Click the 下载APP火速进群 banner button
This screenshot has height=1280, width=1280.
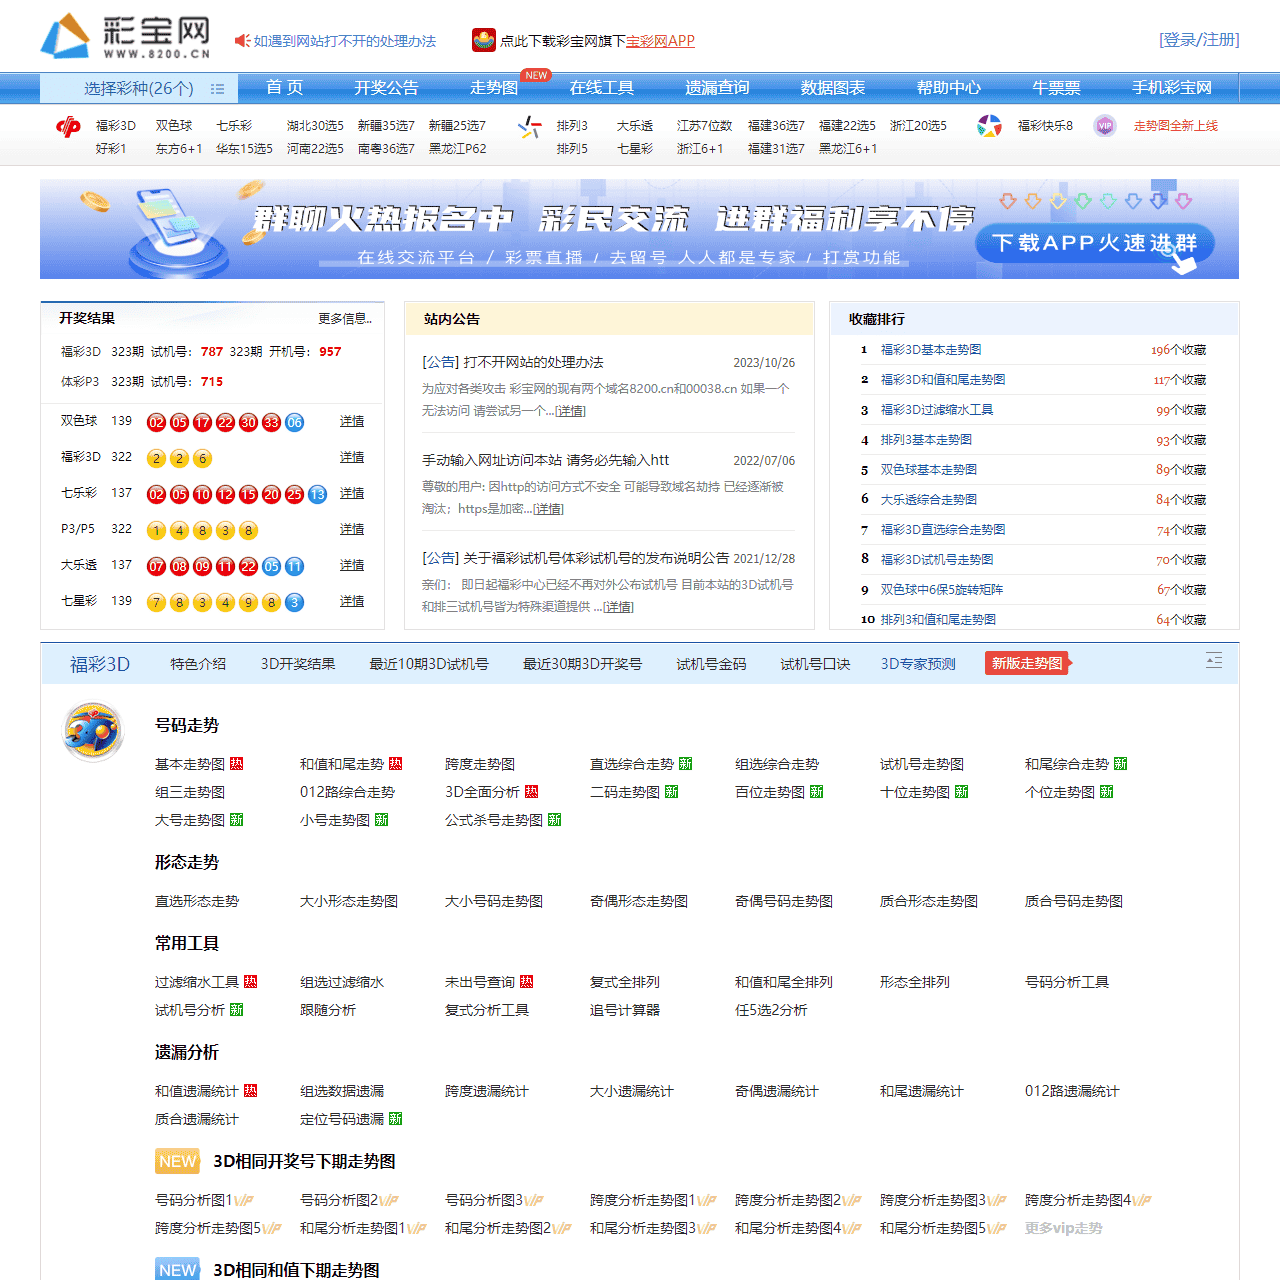point(1094,243)
